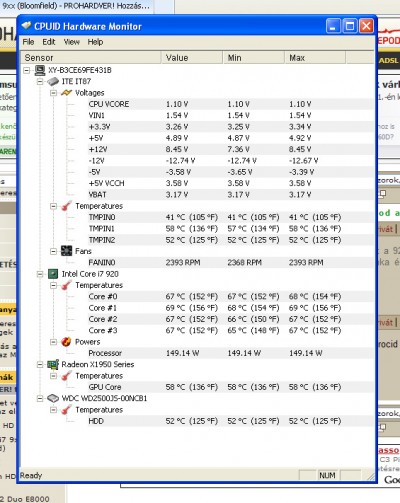Select the +5V VCCH row
400x503 pixels.
point(230,184)
